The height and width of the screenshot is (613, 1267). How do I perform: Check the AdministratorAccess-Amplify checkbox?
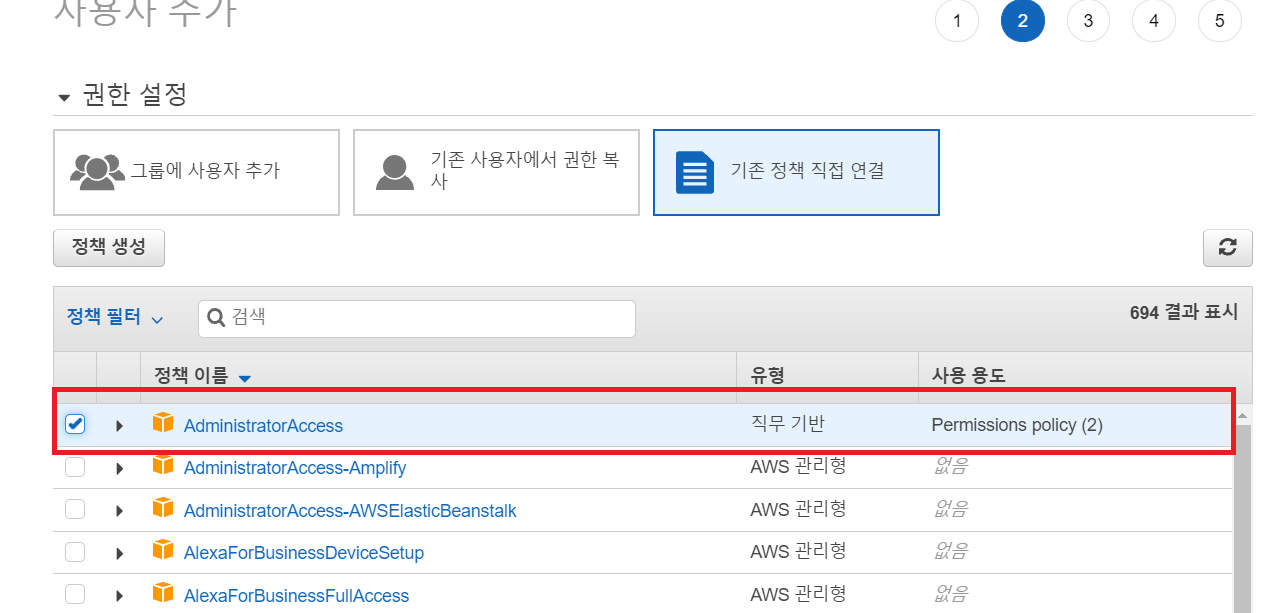pyautogui.click(x=75, y=467)
